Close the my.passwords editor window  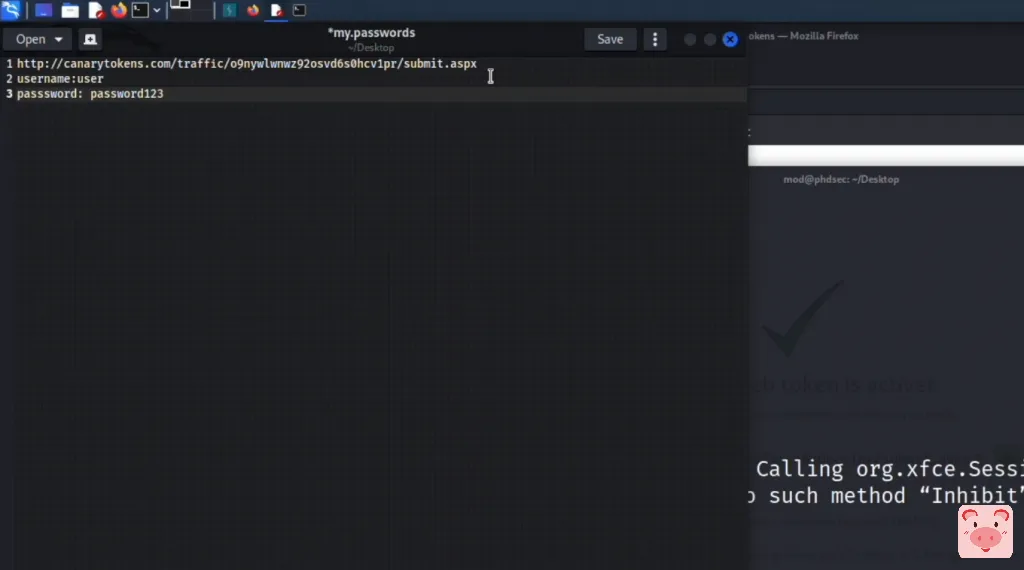(x=730, y=39)
